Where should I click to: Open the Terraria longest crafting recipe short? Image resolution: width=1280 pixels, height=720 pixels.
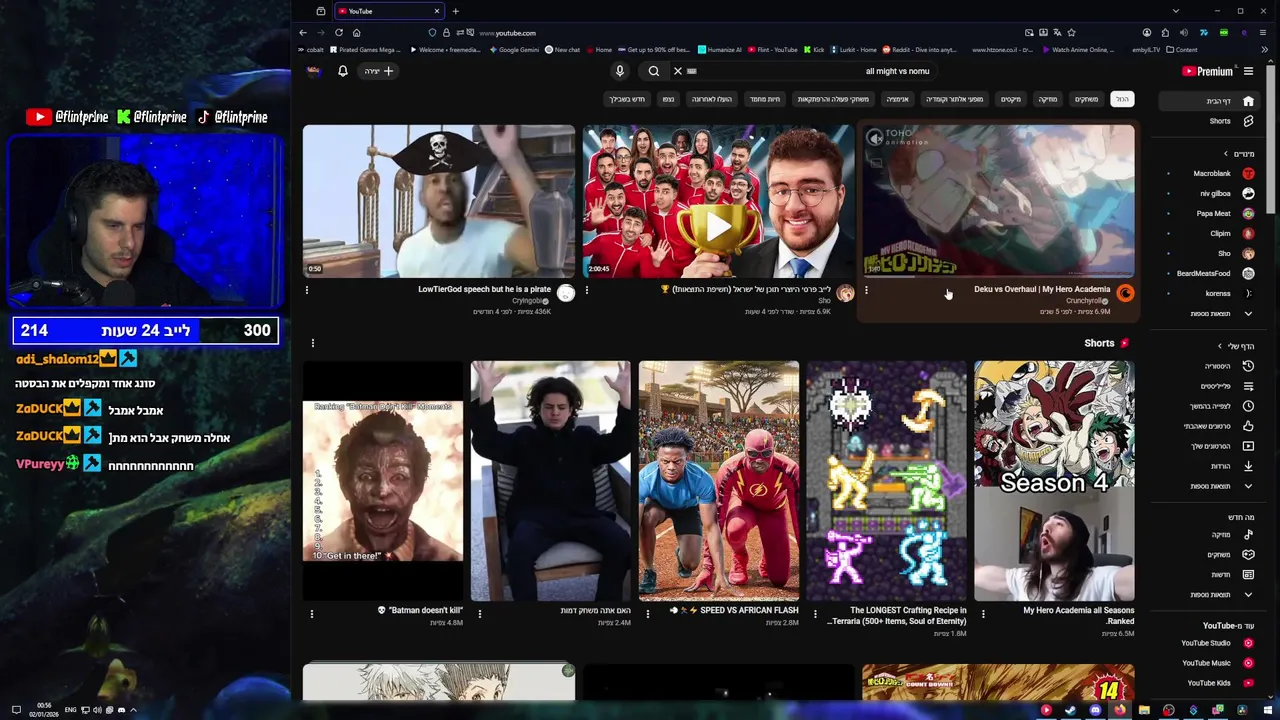887,481
